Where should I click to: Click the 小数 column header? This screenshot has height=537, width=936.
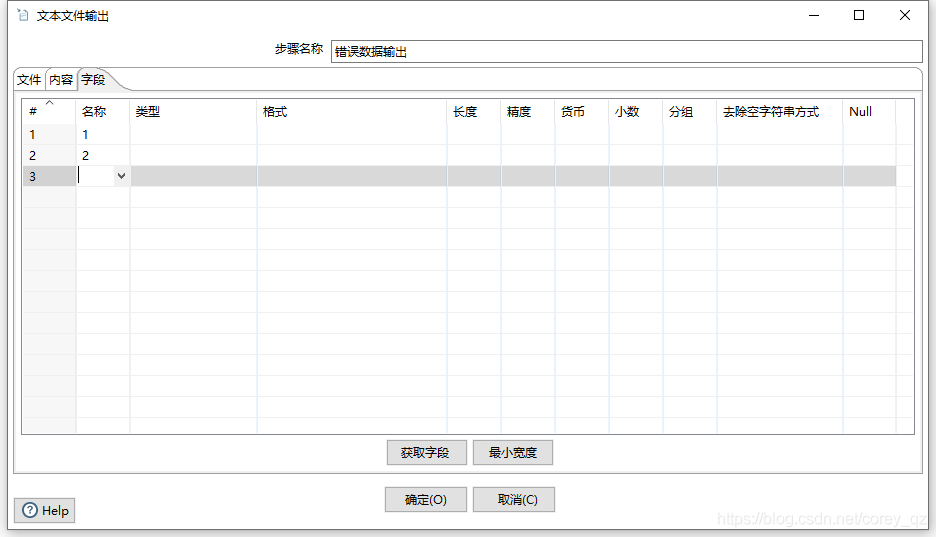636,112
